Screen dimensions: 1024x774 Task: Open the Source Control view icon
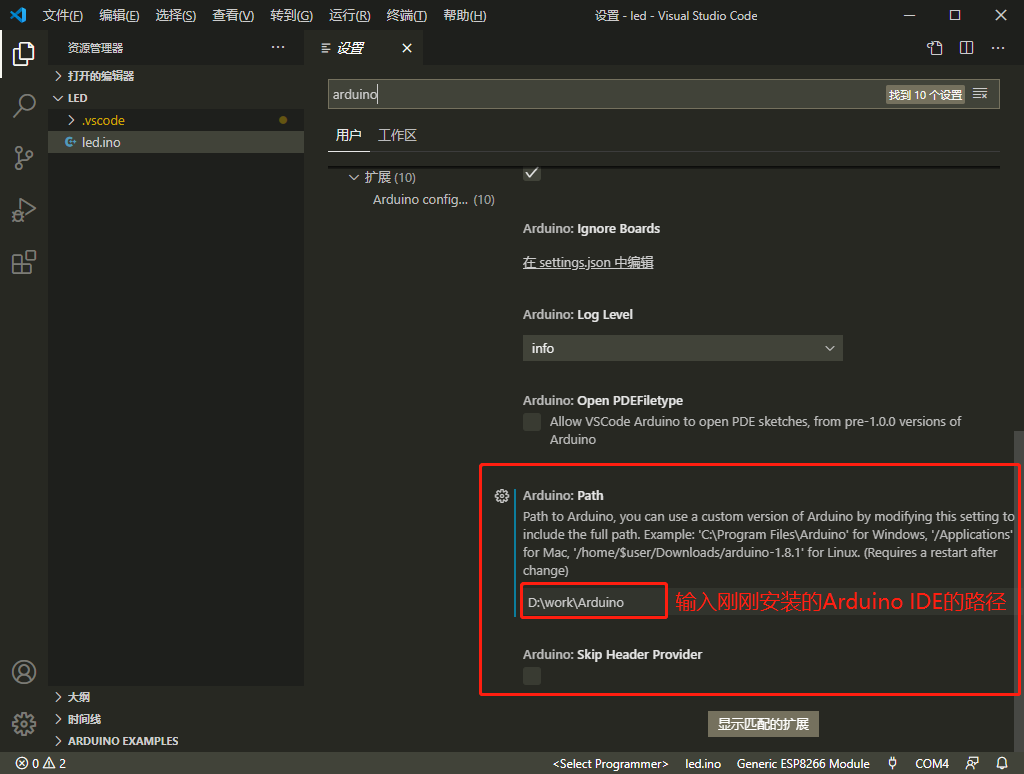coord(24,157)
